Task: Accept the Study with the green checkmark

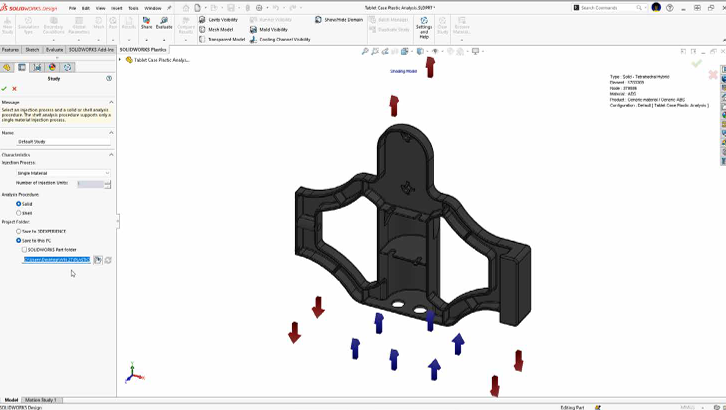Action: tap(4, 88)
